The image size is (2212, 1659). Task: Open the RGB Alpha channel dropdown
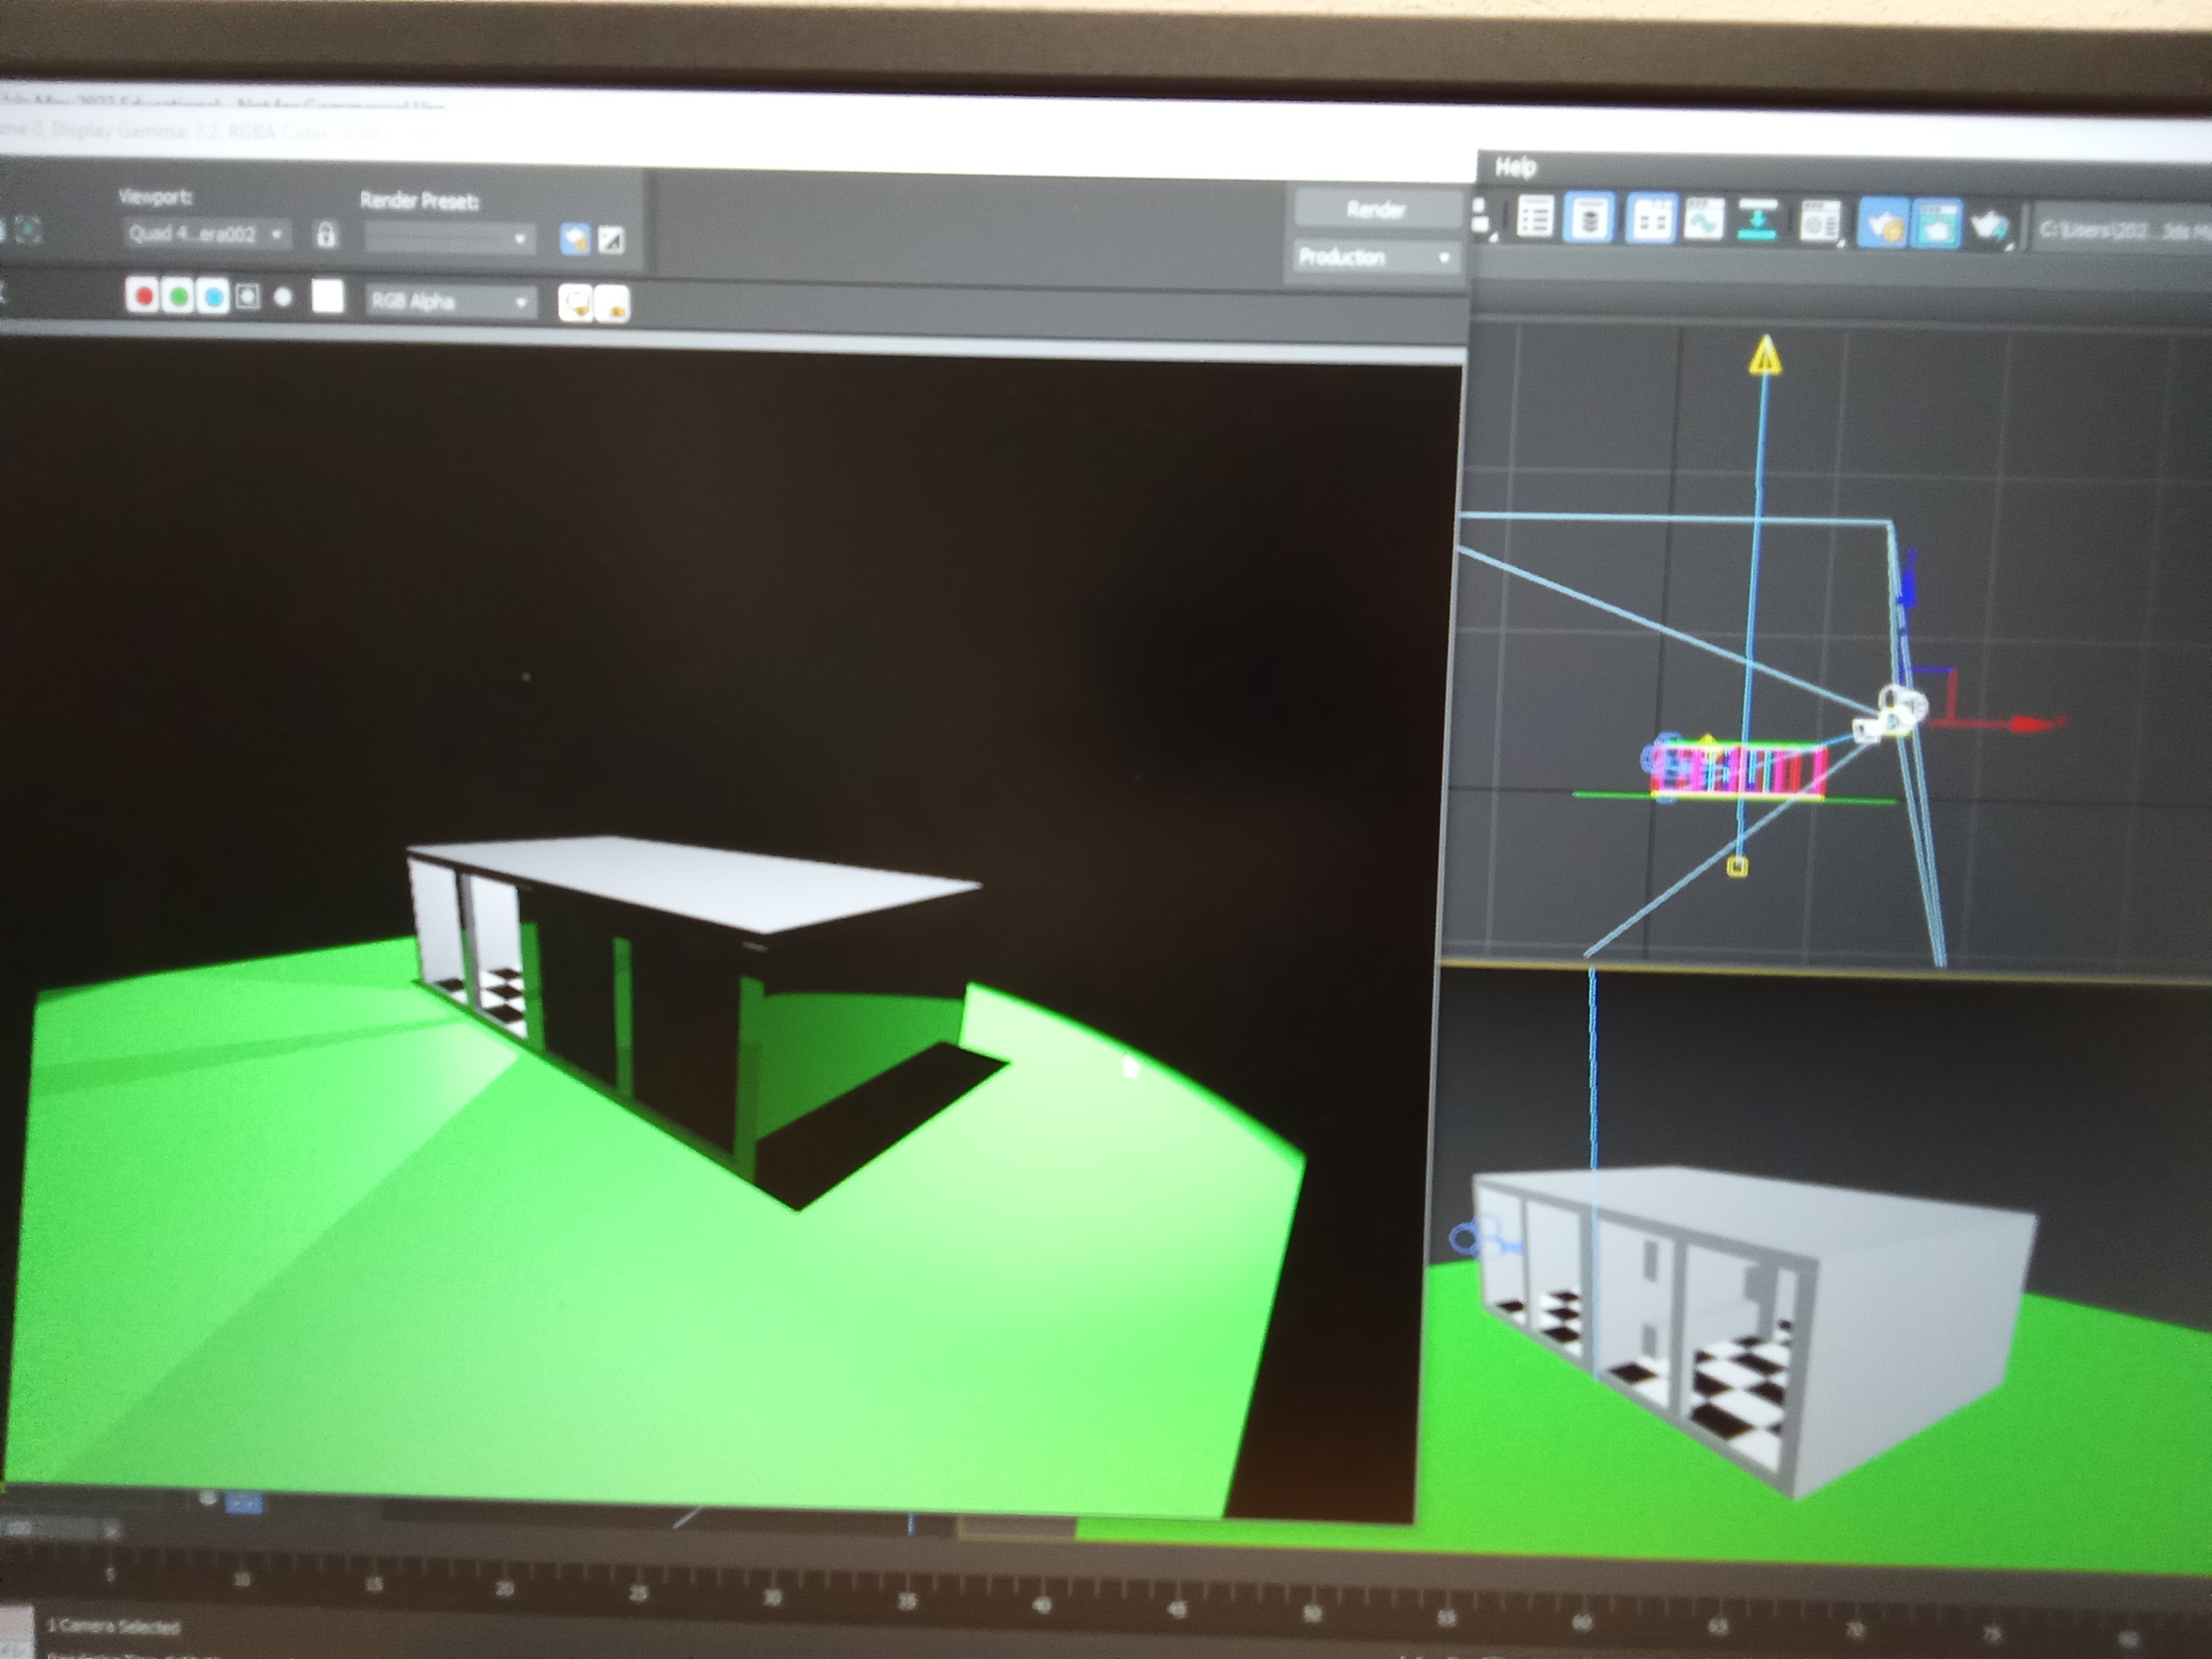point(449,302)
